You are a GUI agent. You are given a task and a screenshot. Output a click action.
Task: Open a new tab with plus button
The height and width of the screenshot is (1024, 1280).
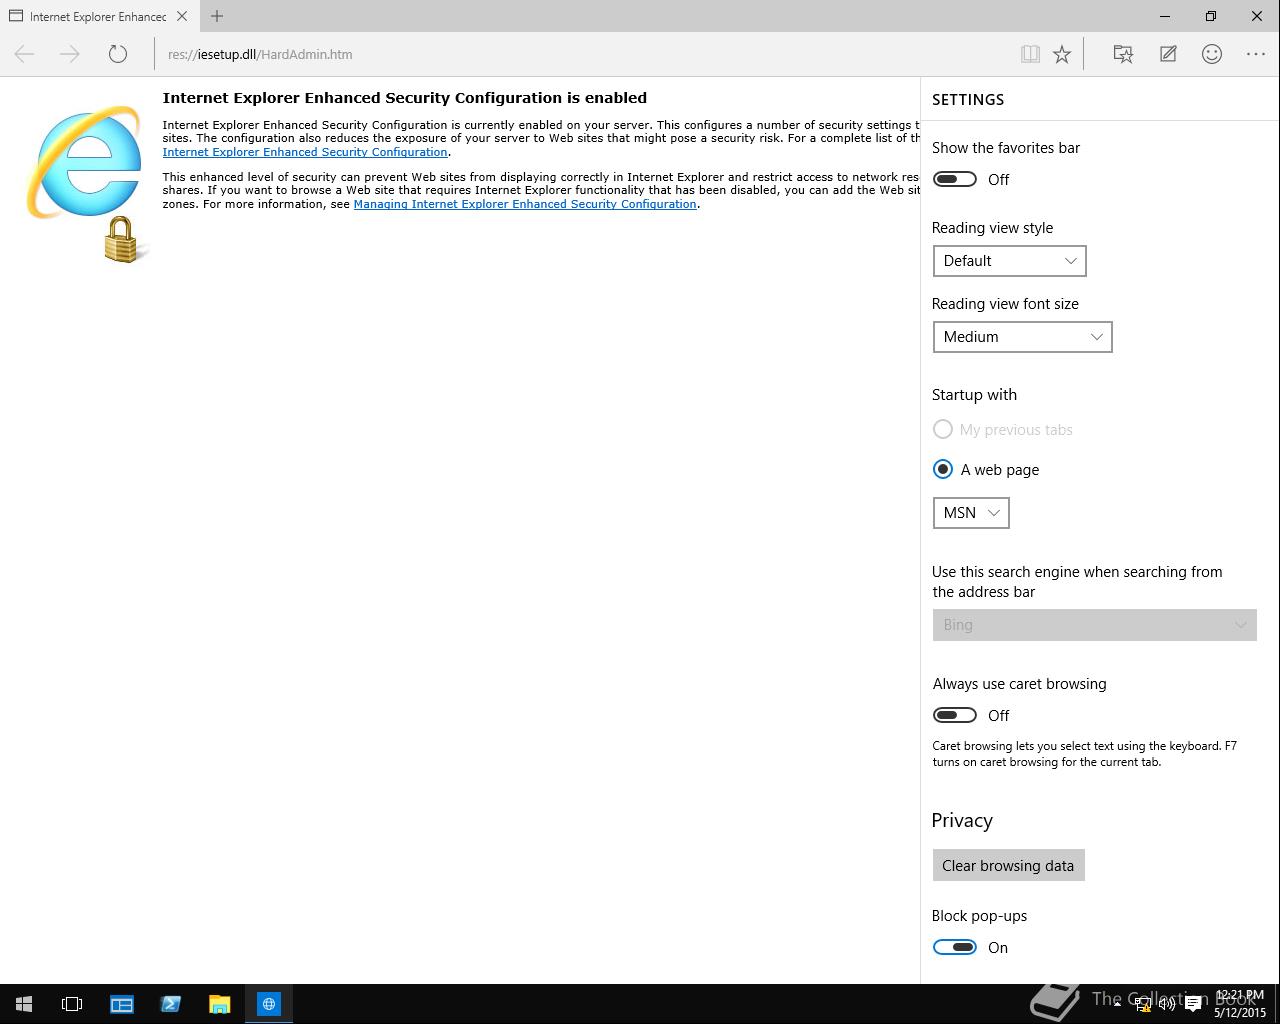pyautogui.click(x=217, y=16)
